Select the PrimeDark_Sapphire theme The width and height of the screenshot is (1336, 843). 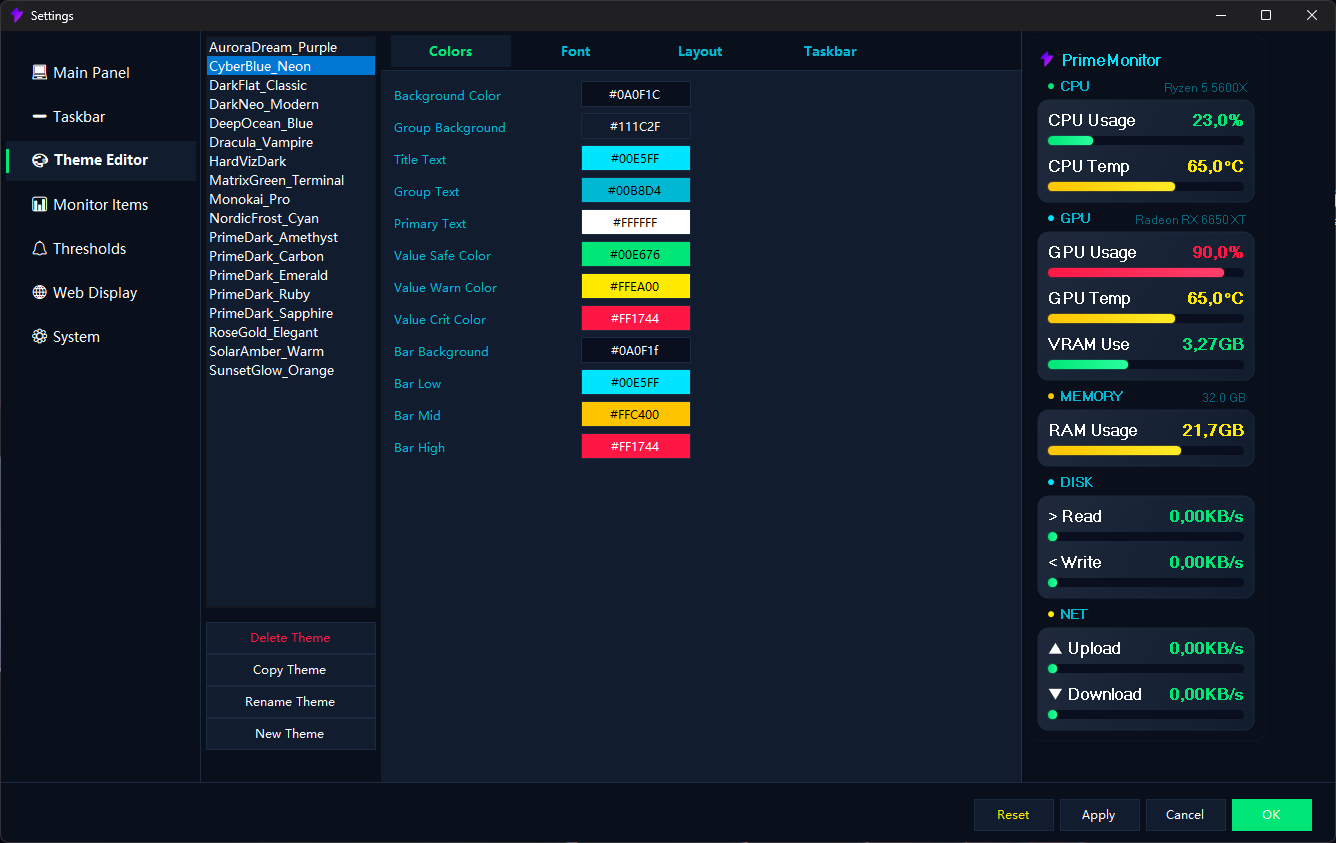click(290, 313)
